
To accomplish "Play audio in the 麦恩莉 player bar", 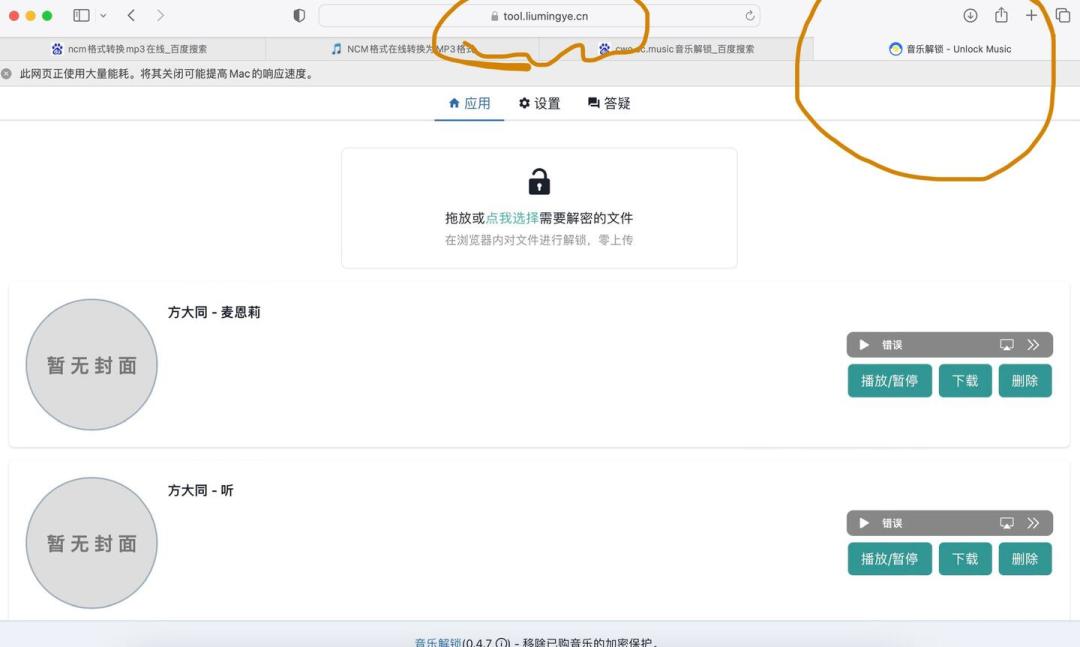I will coord(864,345).
